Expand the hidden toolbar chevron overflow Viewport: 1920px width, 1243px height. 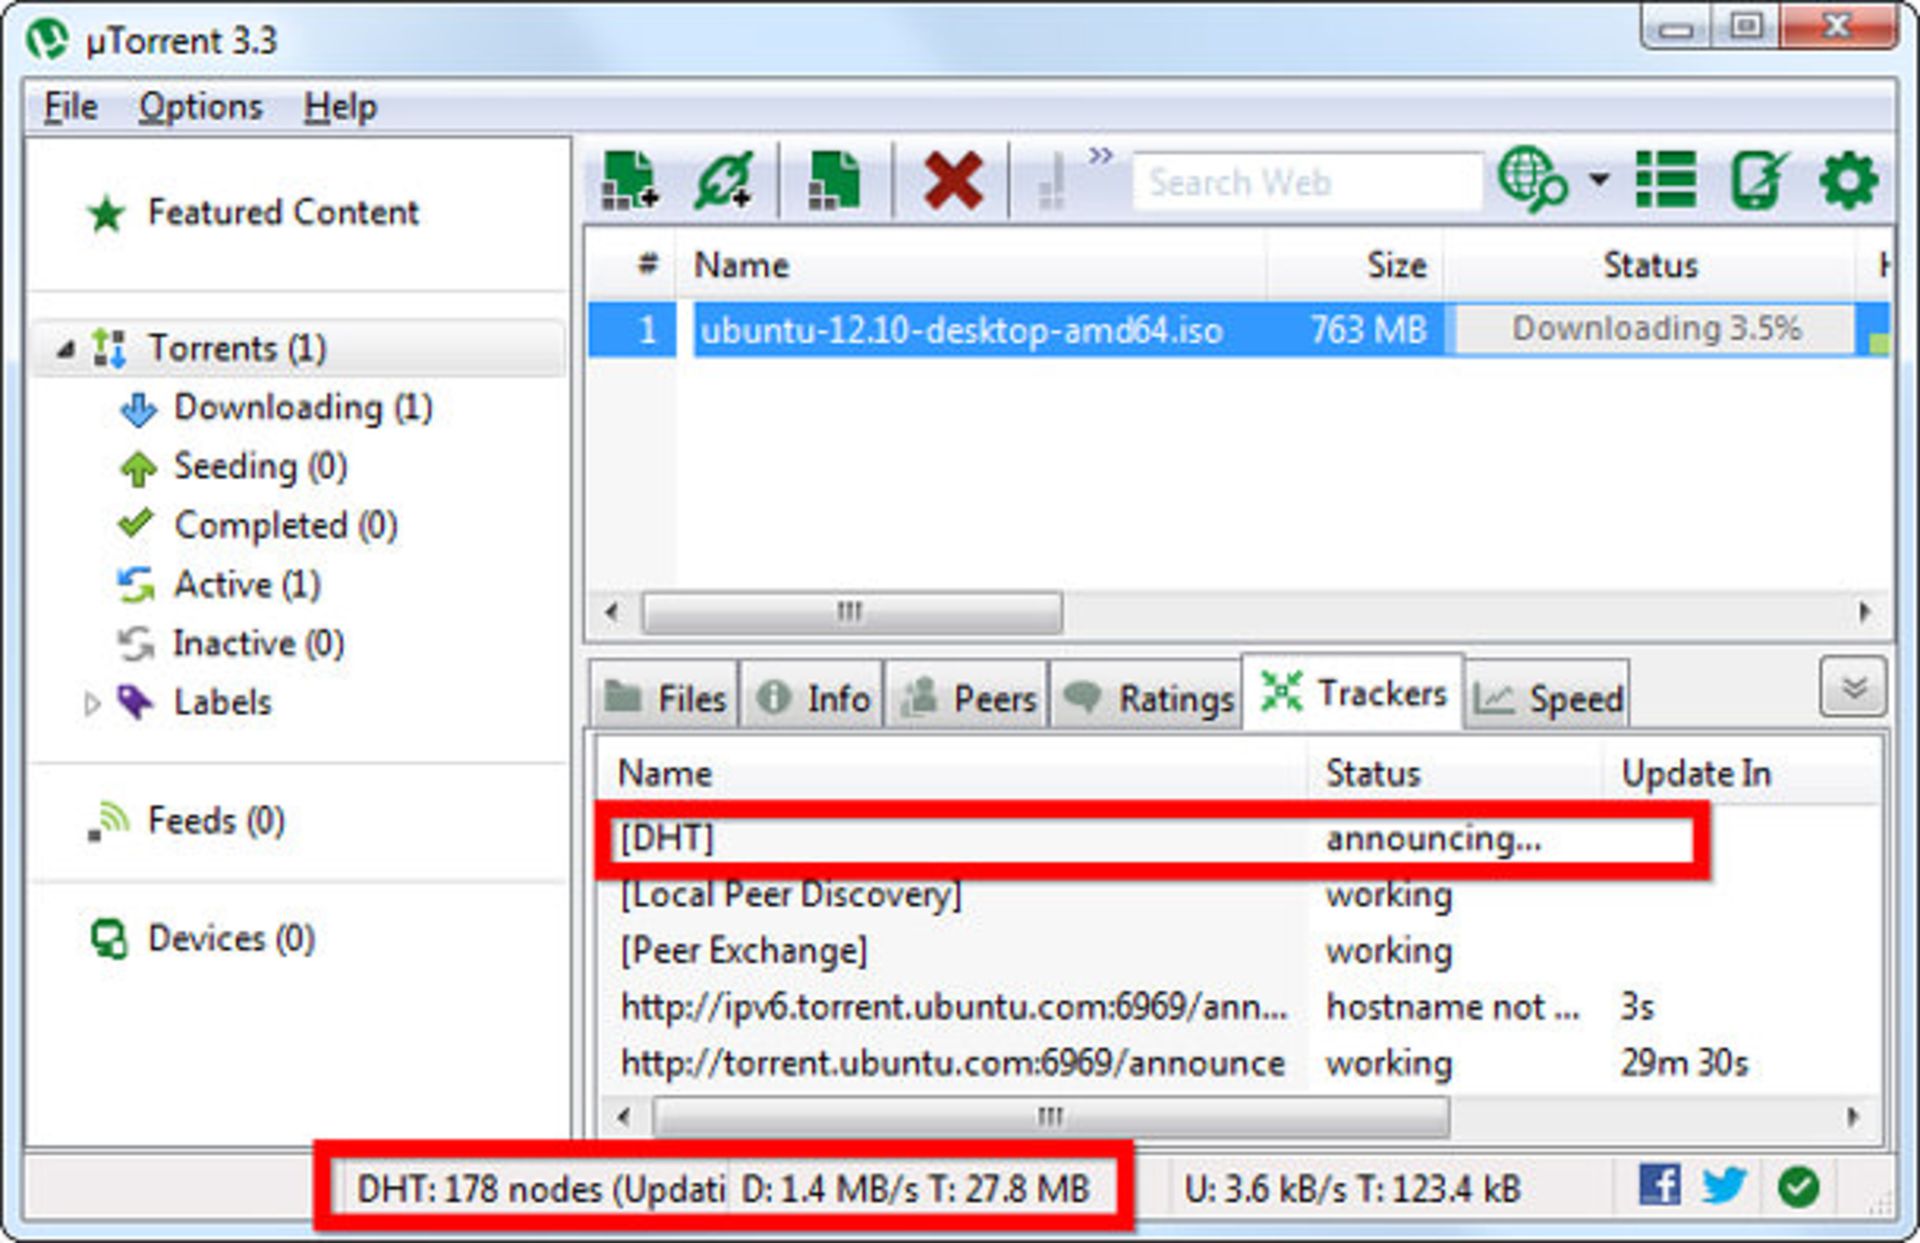pos(1101,156)
